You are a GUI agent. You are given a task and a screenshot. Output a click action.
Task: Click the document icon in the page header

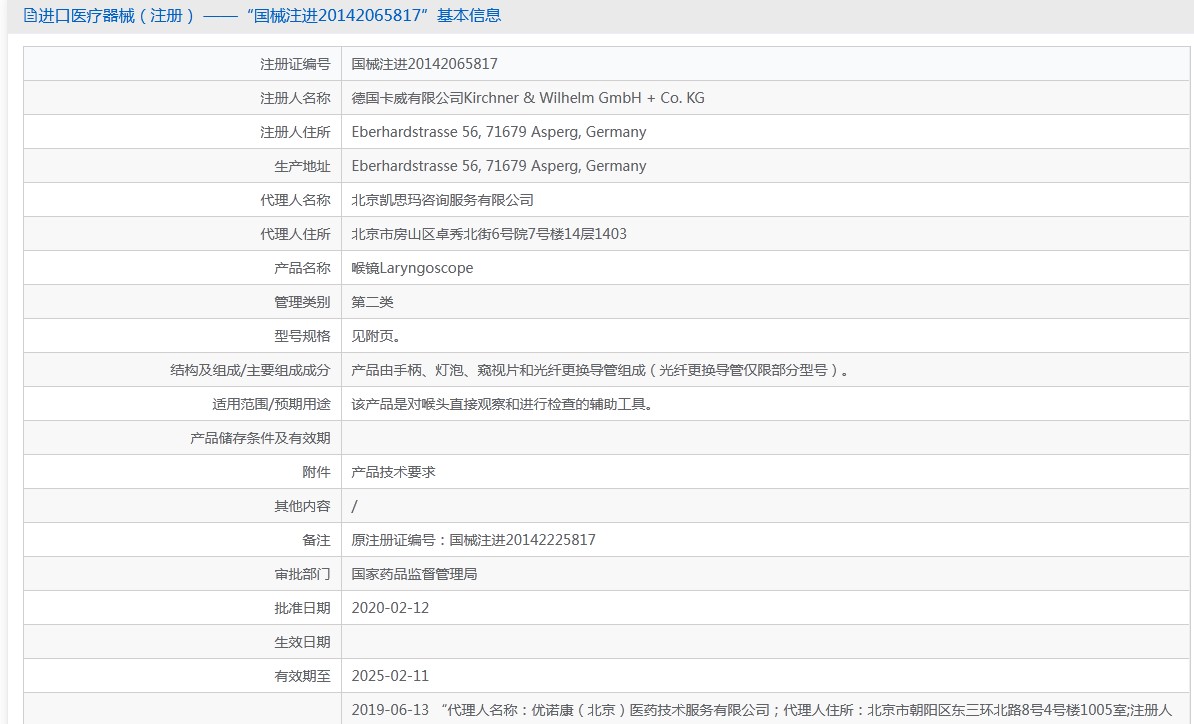30,15
